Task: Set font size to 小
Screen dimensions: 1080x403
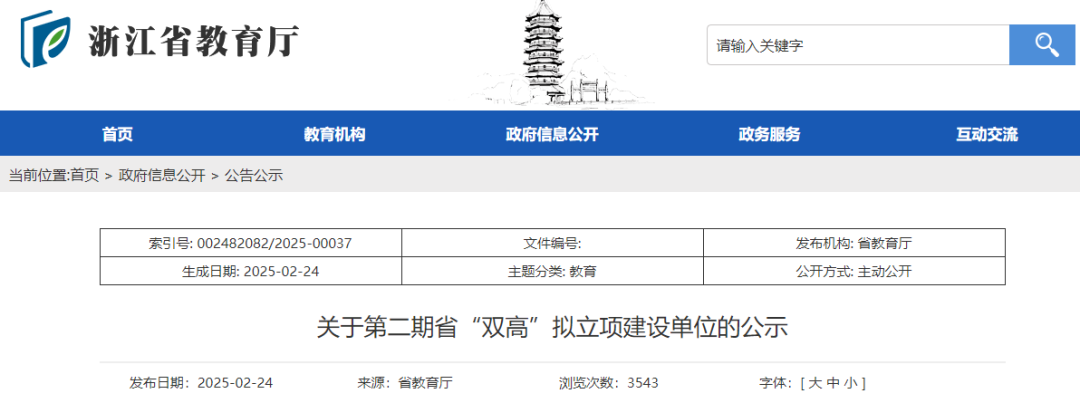Action: pos(851,383)
